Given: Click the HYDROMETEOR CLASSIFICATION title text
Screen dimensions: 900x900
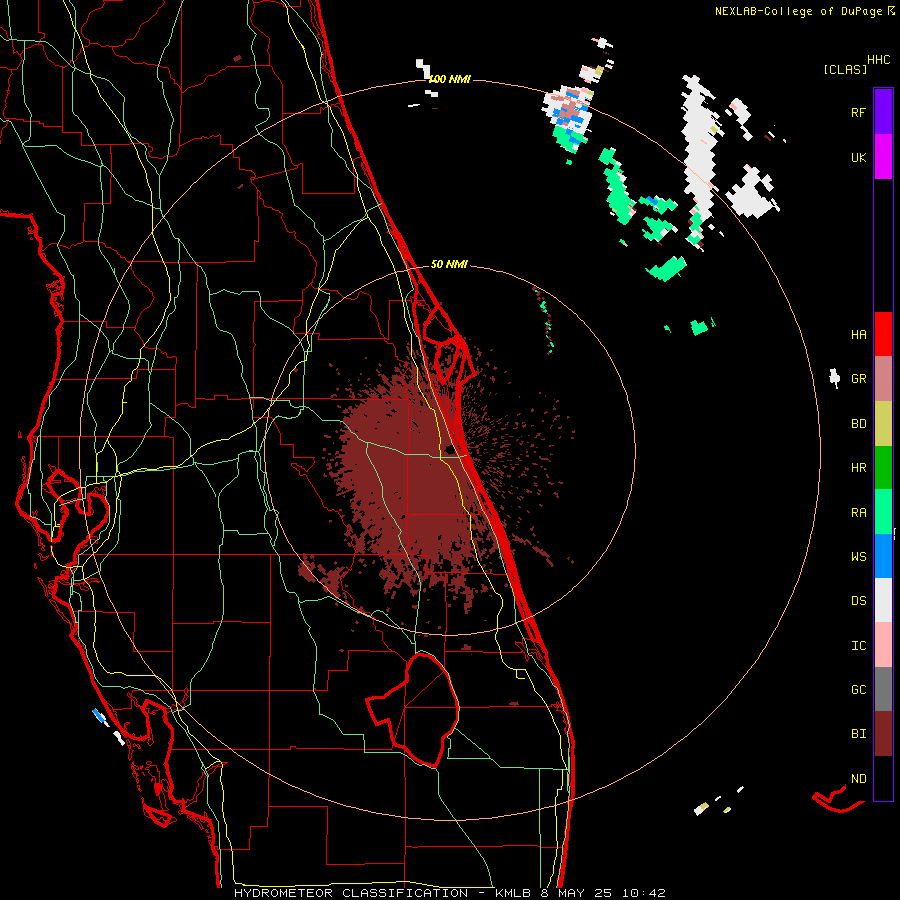Looking at the screenshot, I should tap(351, 893).
